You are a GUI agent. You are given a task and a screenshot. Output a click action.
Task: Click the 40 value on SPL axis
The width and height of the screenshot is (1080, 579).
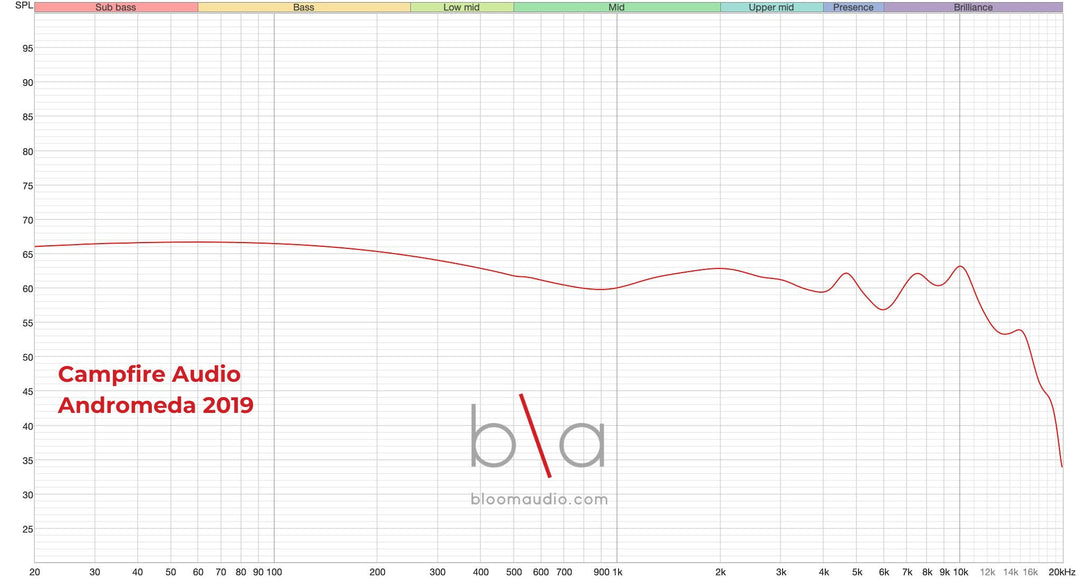click(28, 426)
